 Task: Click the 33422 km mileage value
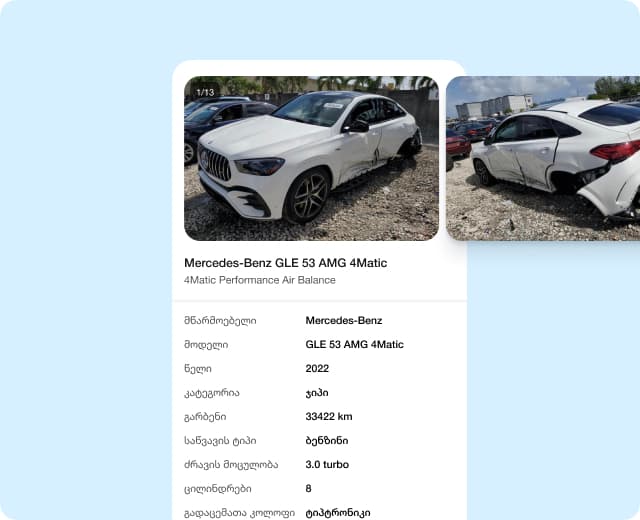pos(329,417)
